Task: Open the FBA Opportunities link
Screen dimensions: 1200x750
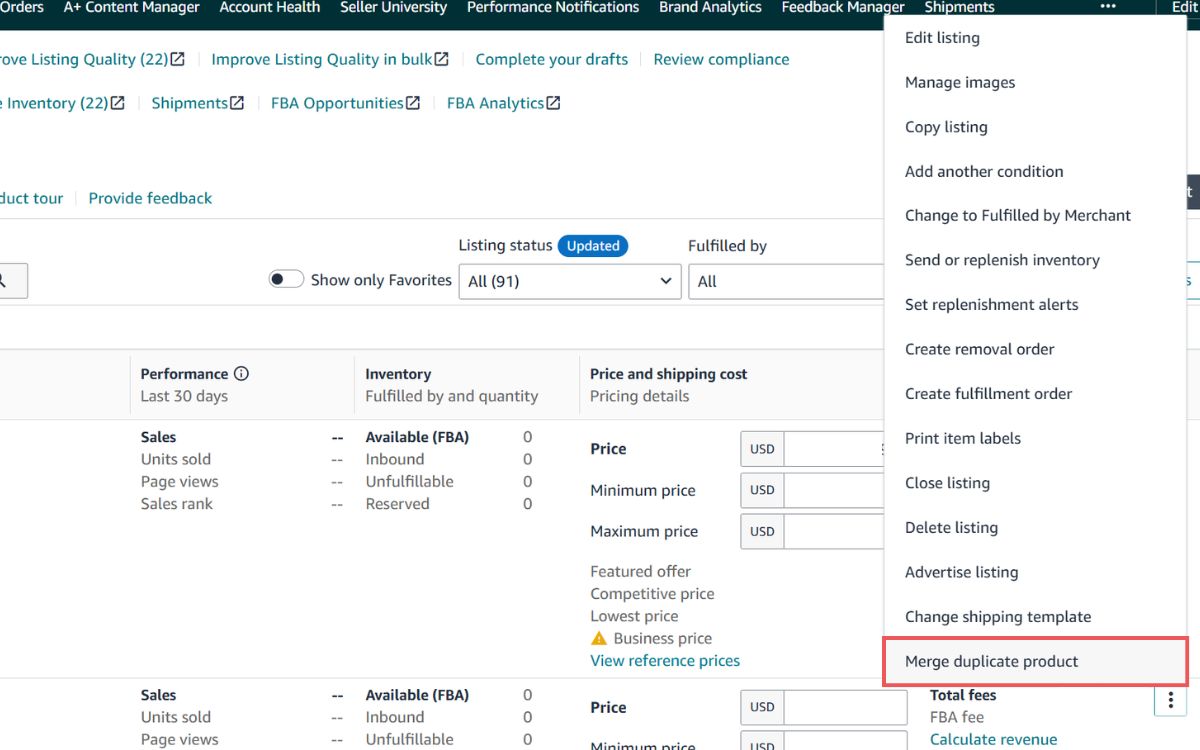Action: [337, 103]
